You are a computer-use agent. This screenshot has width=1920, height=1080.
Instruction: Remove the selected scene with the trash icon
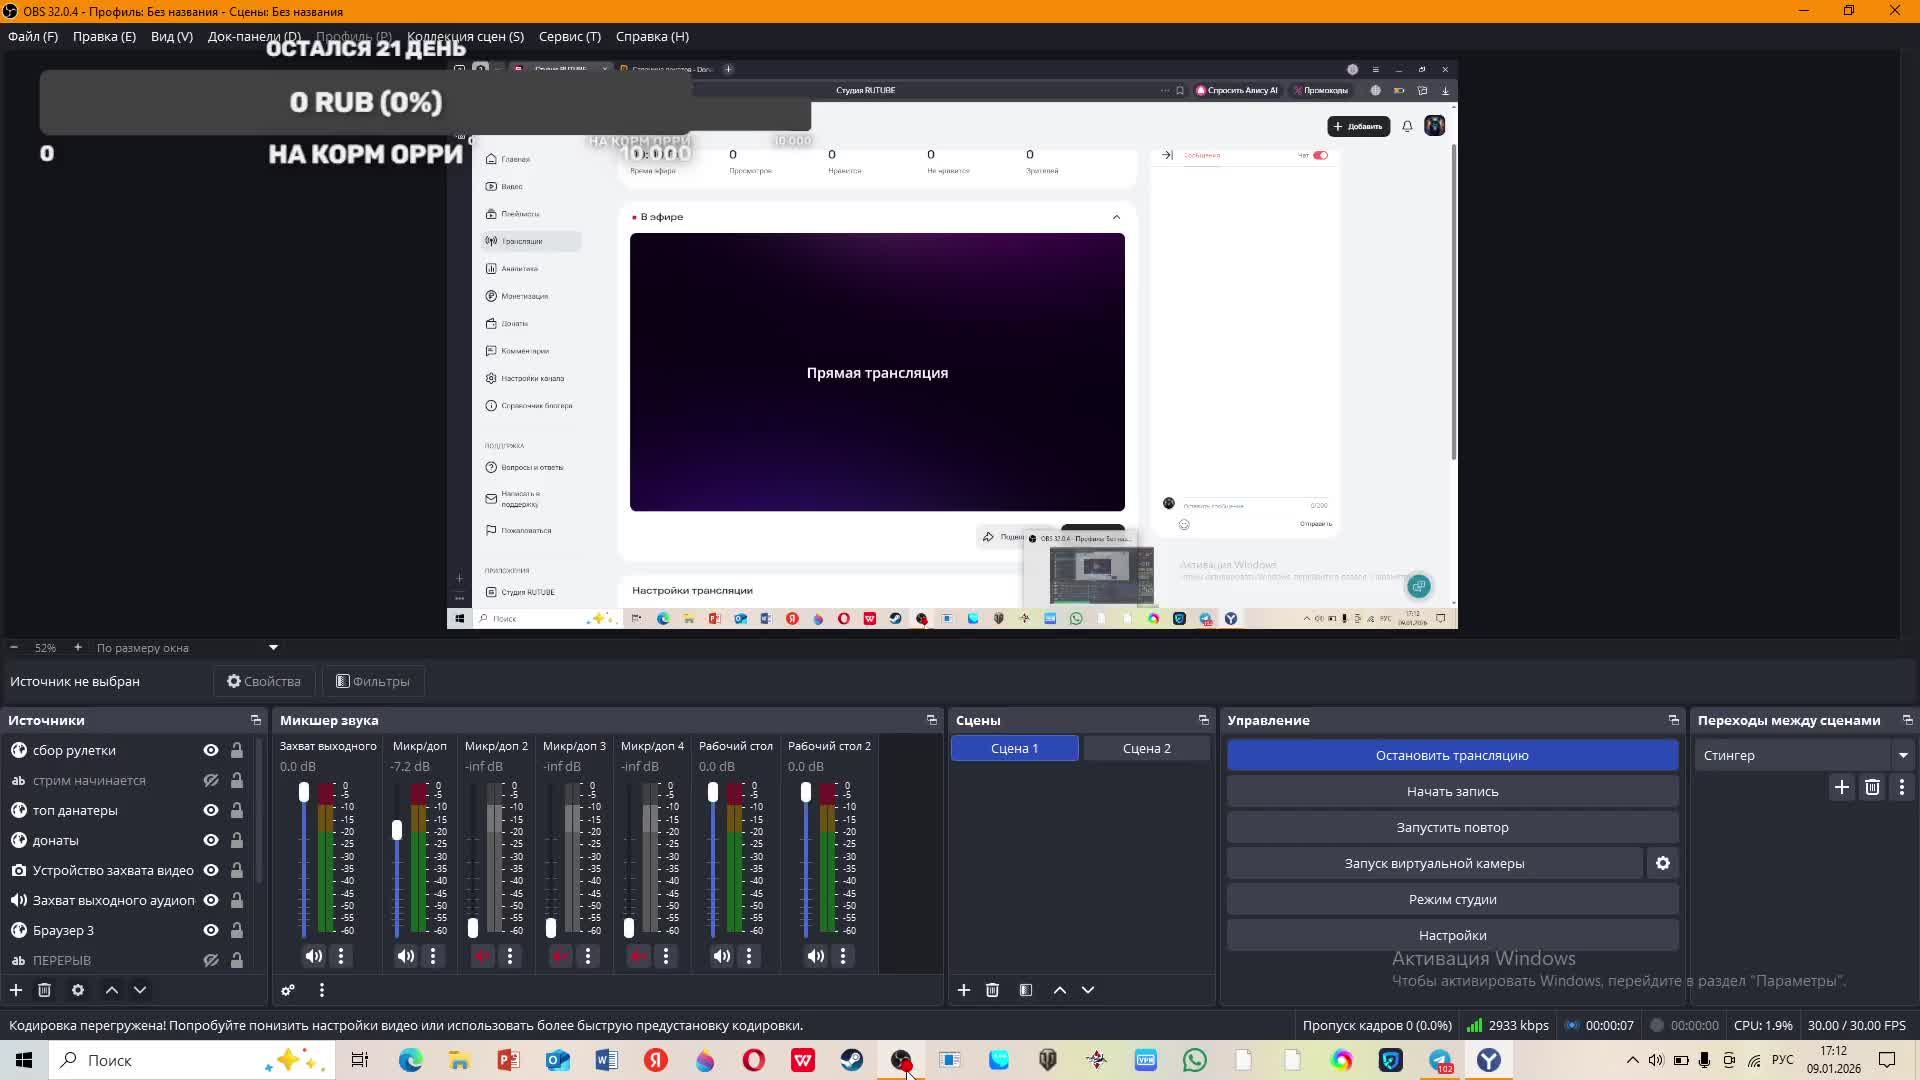(x=992, y=990)
